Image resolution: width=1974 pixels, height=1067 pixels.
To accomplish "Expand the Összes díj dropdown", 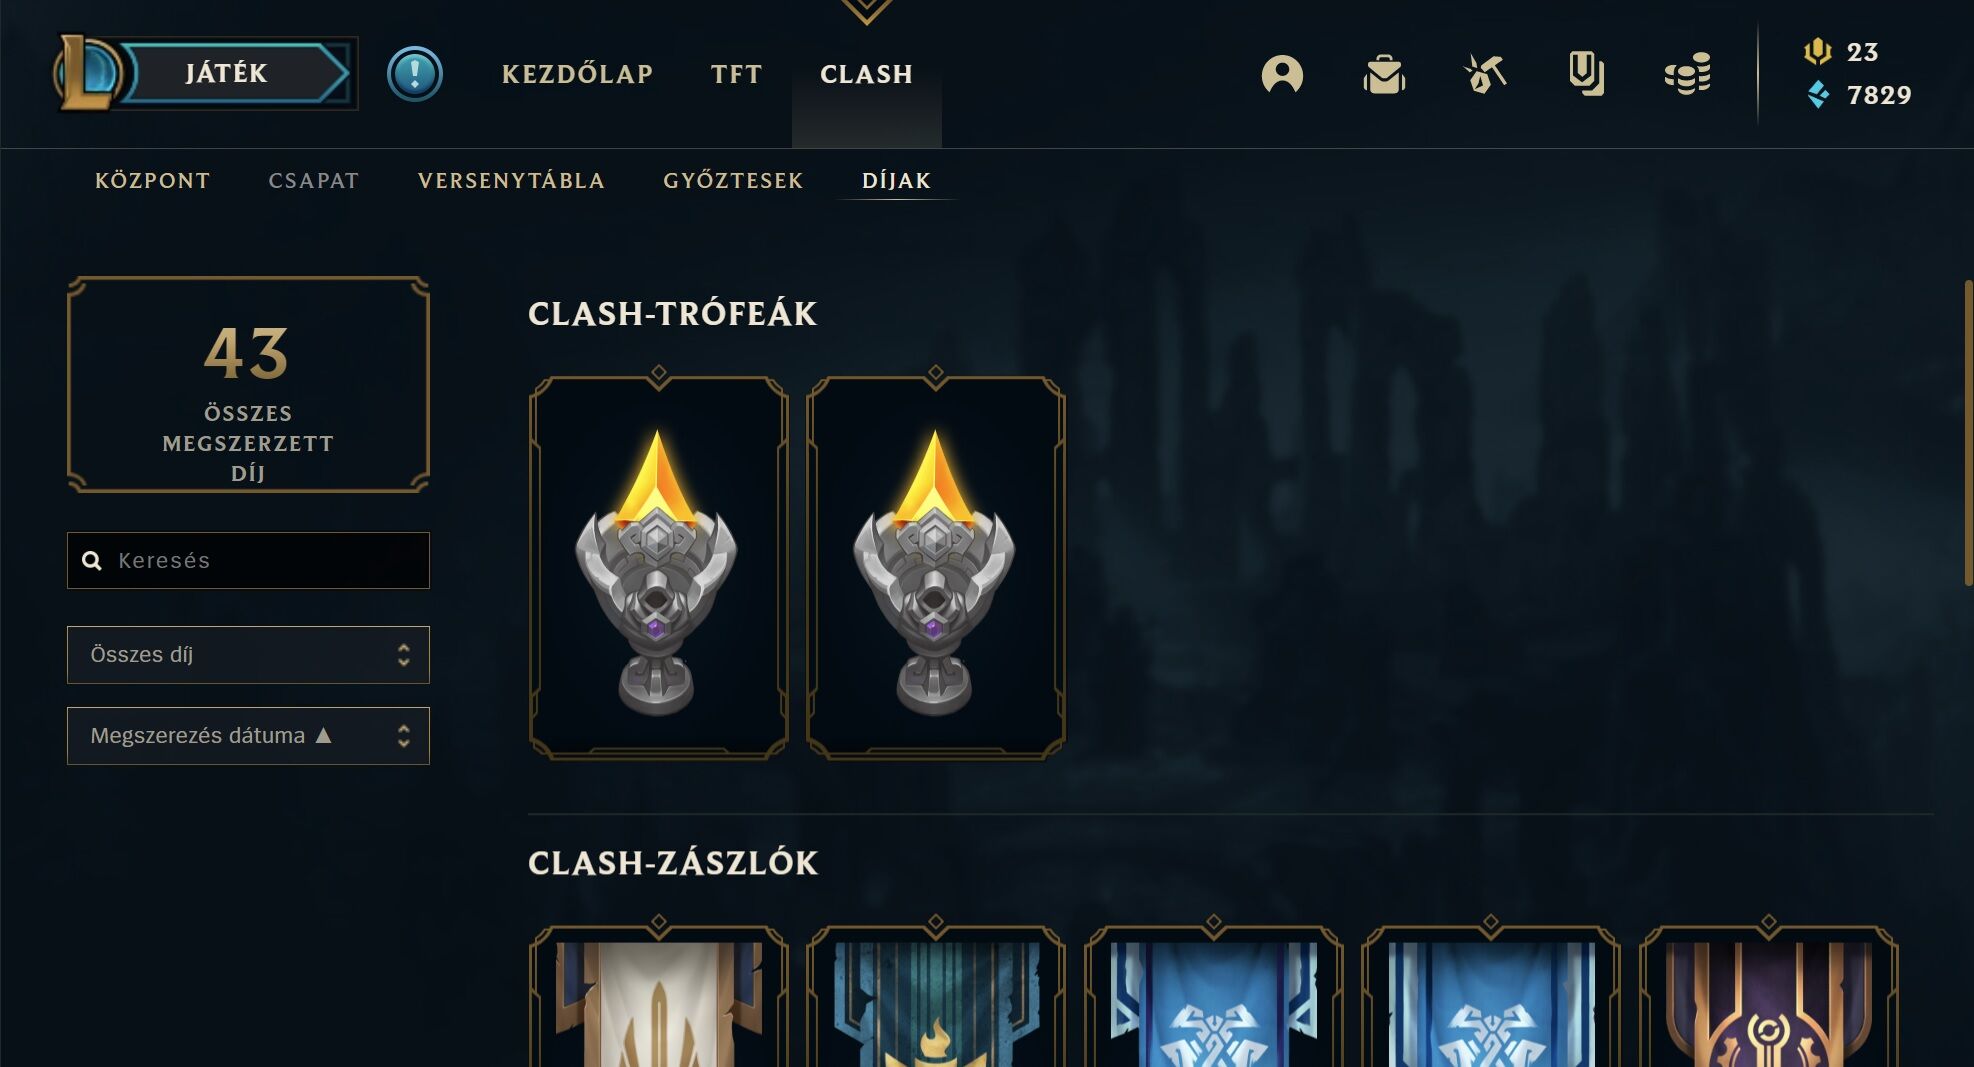I will (248, 655).
